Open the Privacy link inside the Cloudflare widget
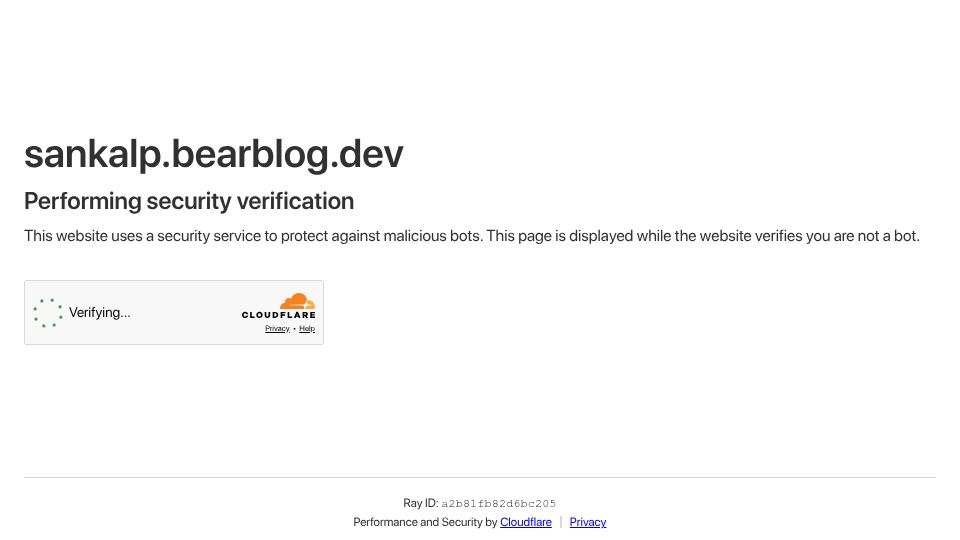The height and width of the screenshot is (540, 960). click(277, 329)
